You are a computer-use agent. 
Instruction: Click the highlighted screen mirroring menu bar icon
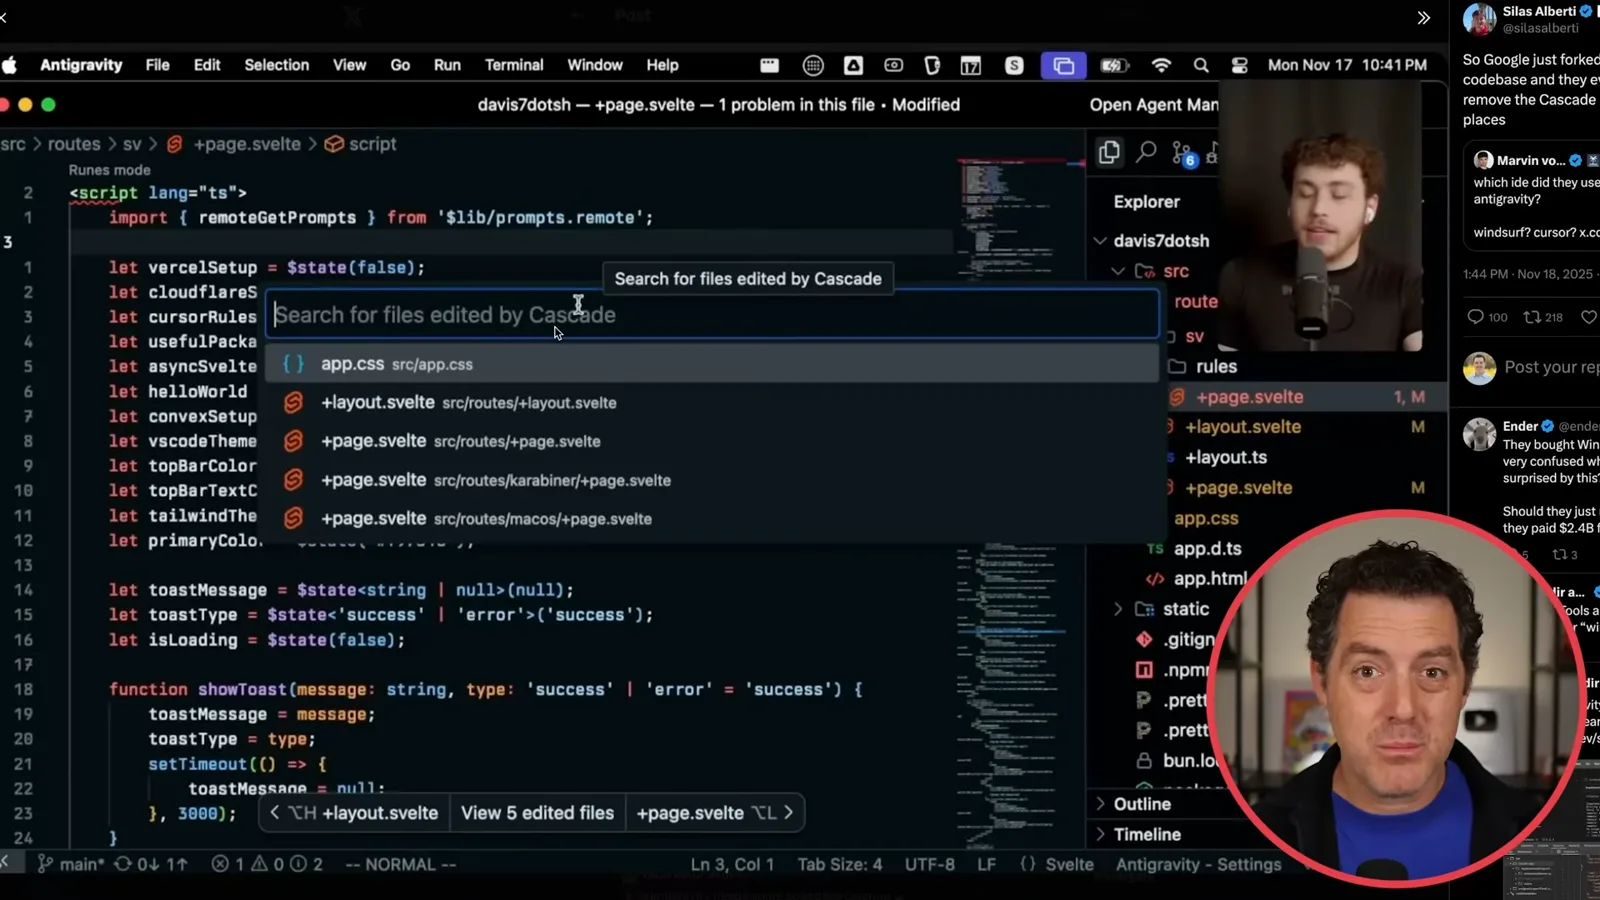tap(1063, 65)
